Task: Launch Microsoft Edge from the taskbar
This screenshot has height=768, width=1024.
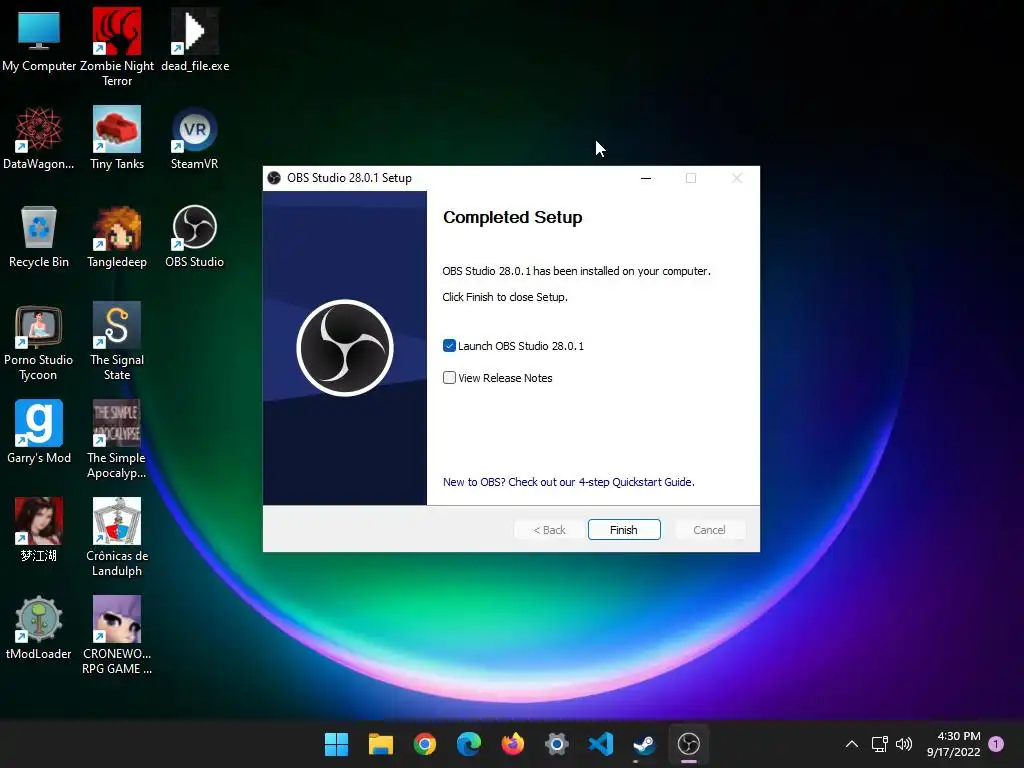Action: point(469,744)
